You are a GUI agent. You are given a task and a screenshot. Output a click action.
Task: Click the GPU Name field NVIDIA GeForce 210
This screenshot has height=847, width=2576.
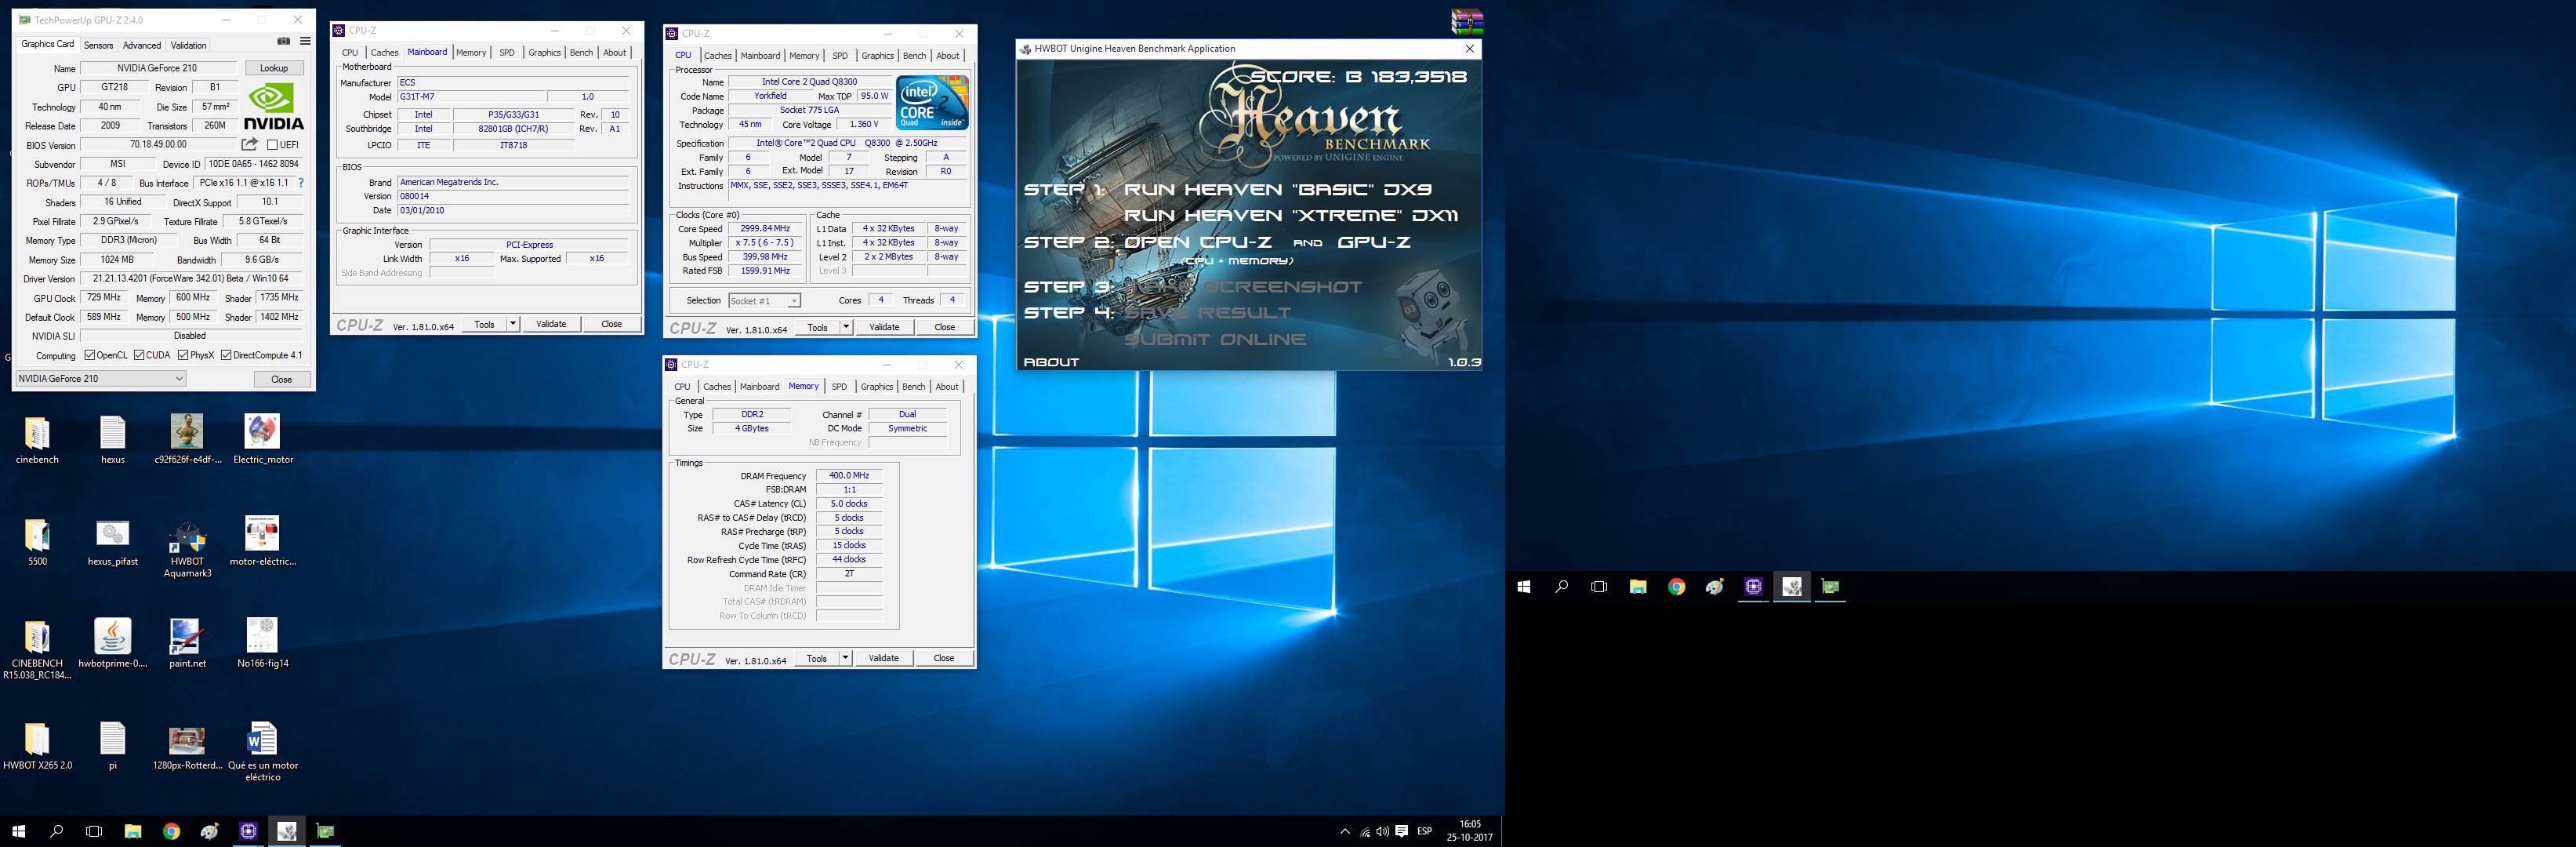[158, 68]
